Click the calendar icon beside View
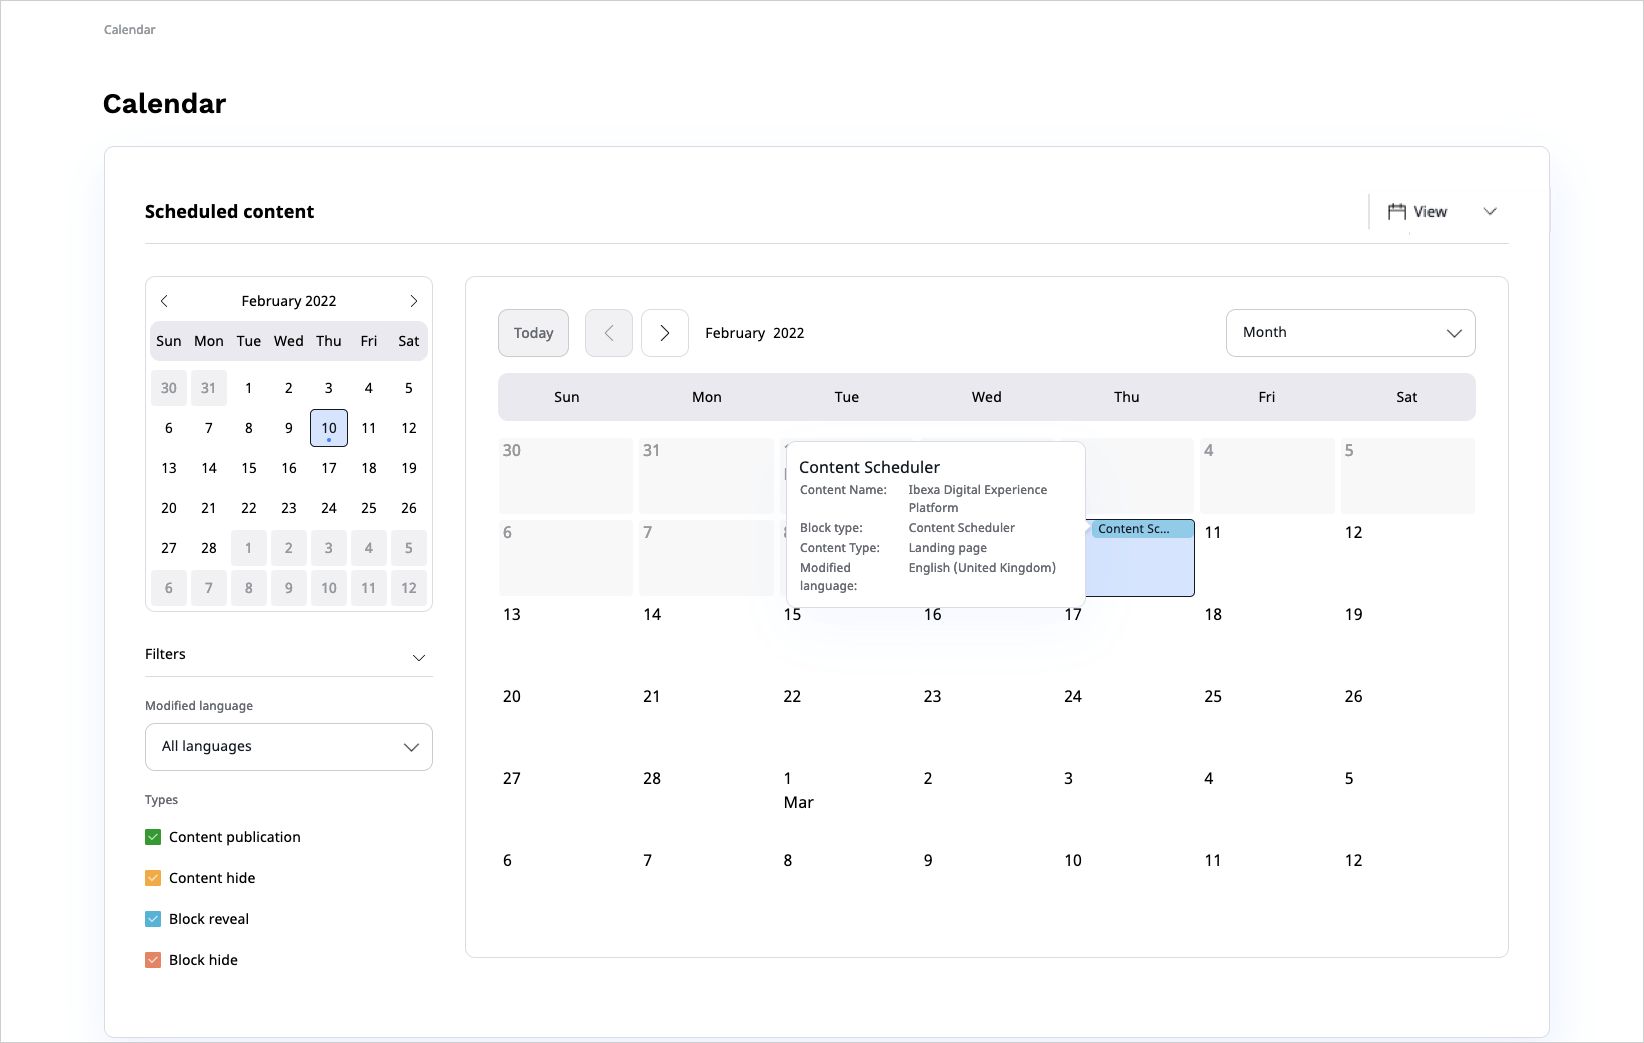 tap(1397, 212)
